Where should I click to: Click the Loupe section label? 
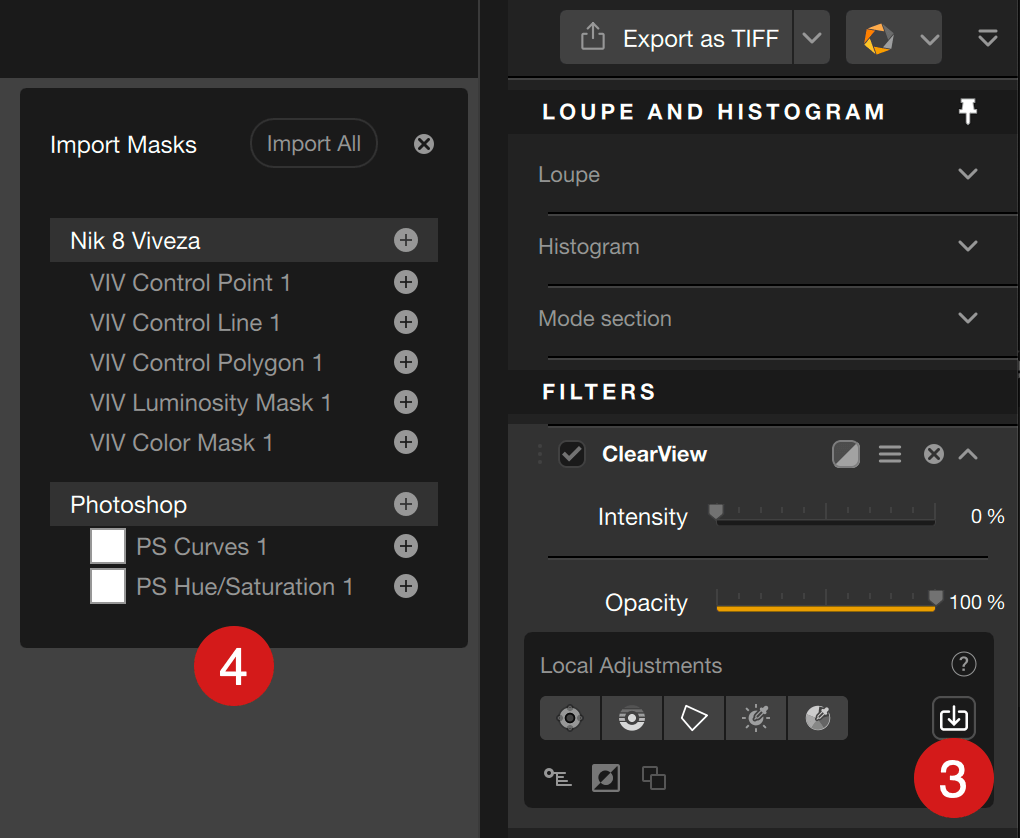point(569,174)
